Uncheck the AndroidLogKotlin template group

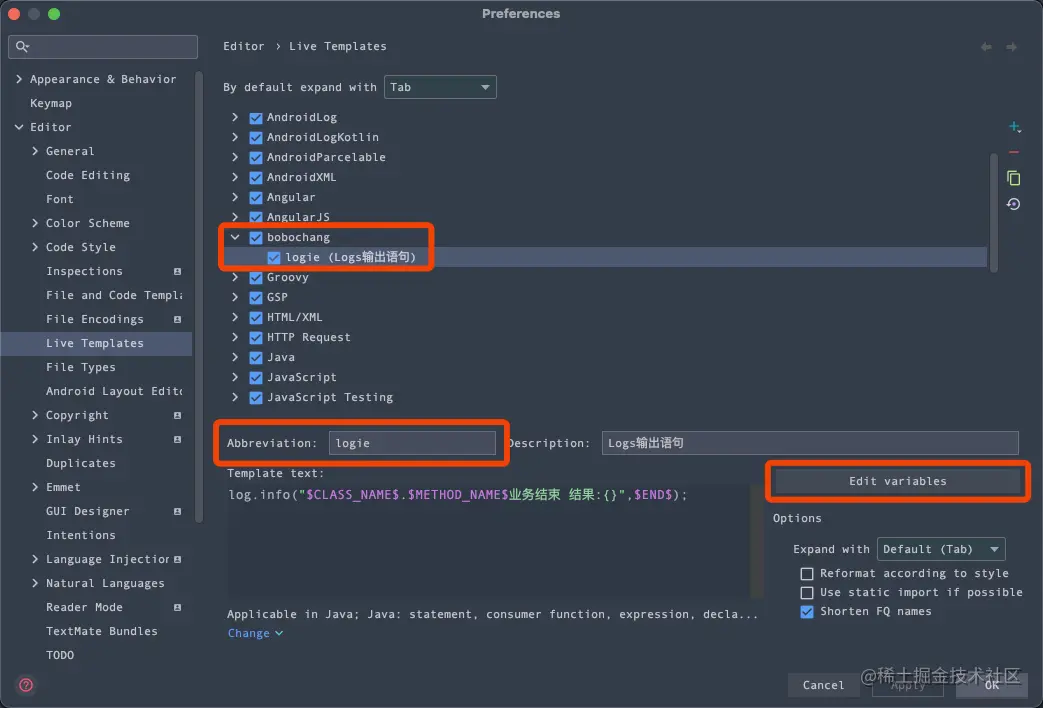tap(255, 138)
